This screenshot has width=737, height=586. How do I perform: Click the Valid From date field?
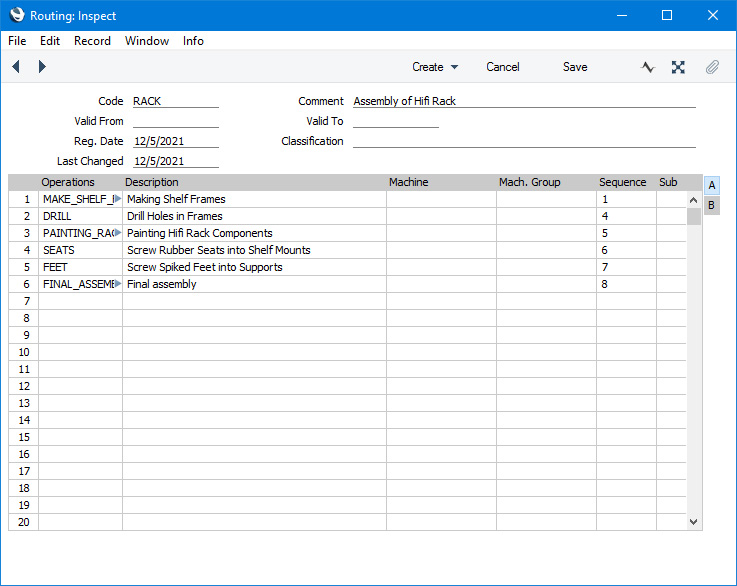(x=175, y=121)
